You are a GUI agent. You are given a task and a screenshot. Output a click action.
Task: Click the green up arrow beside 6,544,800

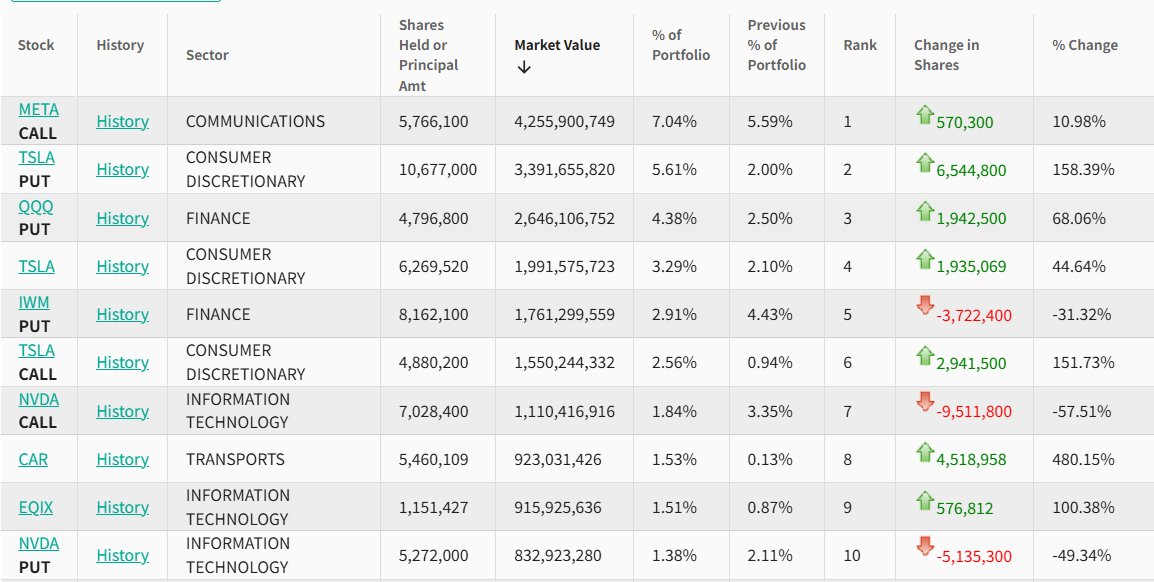[x=924, y=162]
